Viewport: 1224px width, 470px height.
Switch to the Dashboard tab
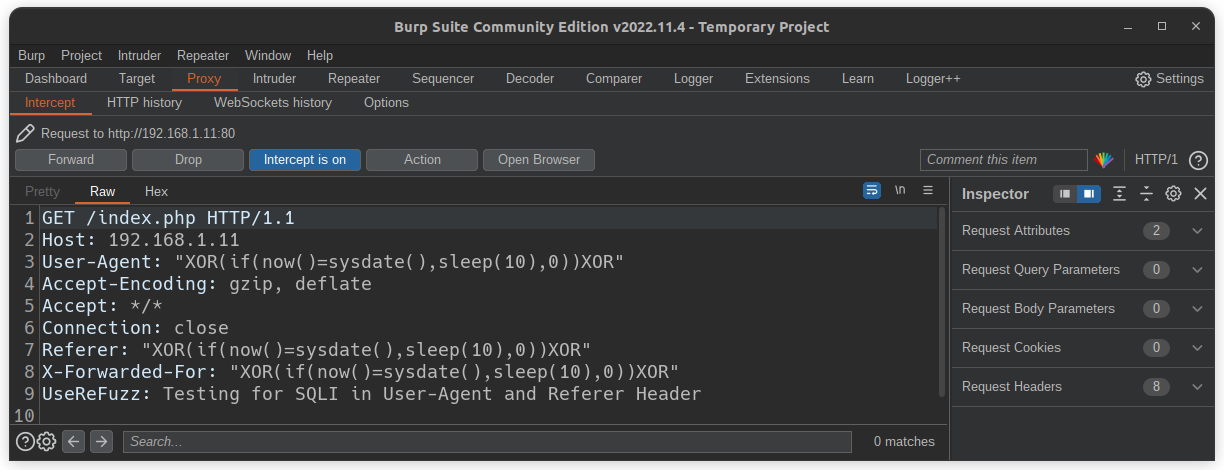56,79
